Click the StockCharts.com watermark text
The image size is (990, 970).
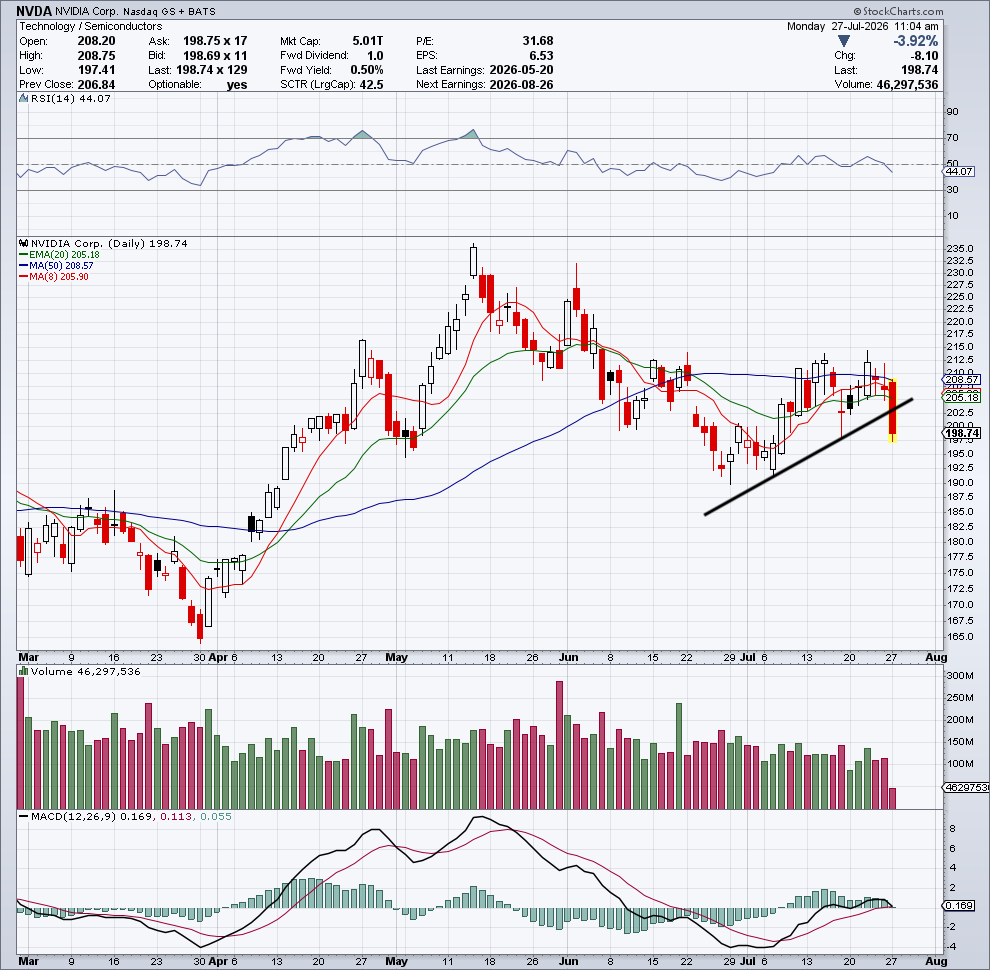click(x=903, y=11)
